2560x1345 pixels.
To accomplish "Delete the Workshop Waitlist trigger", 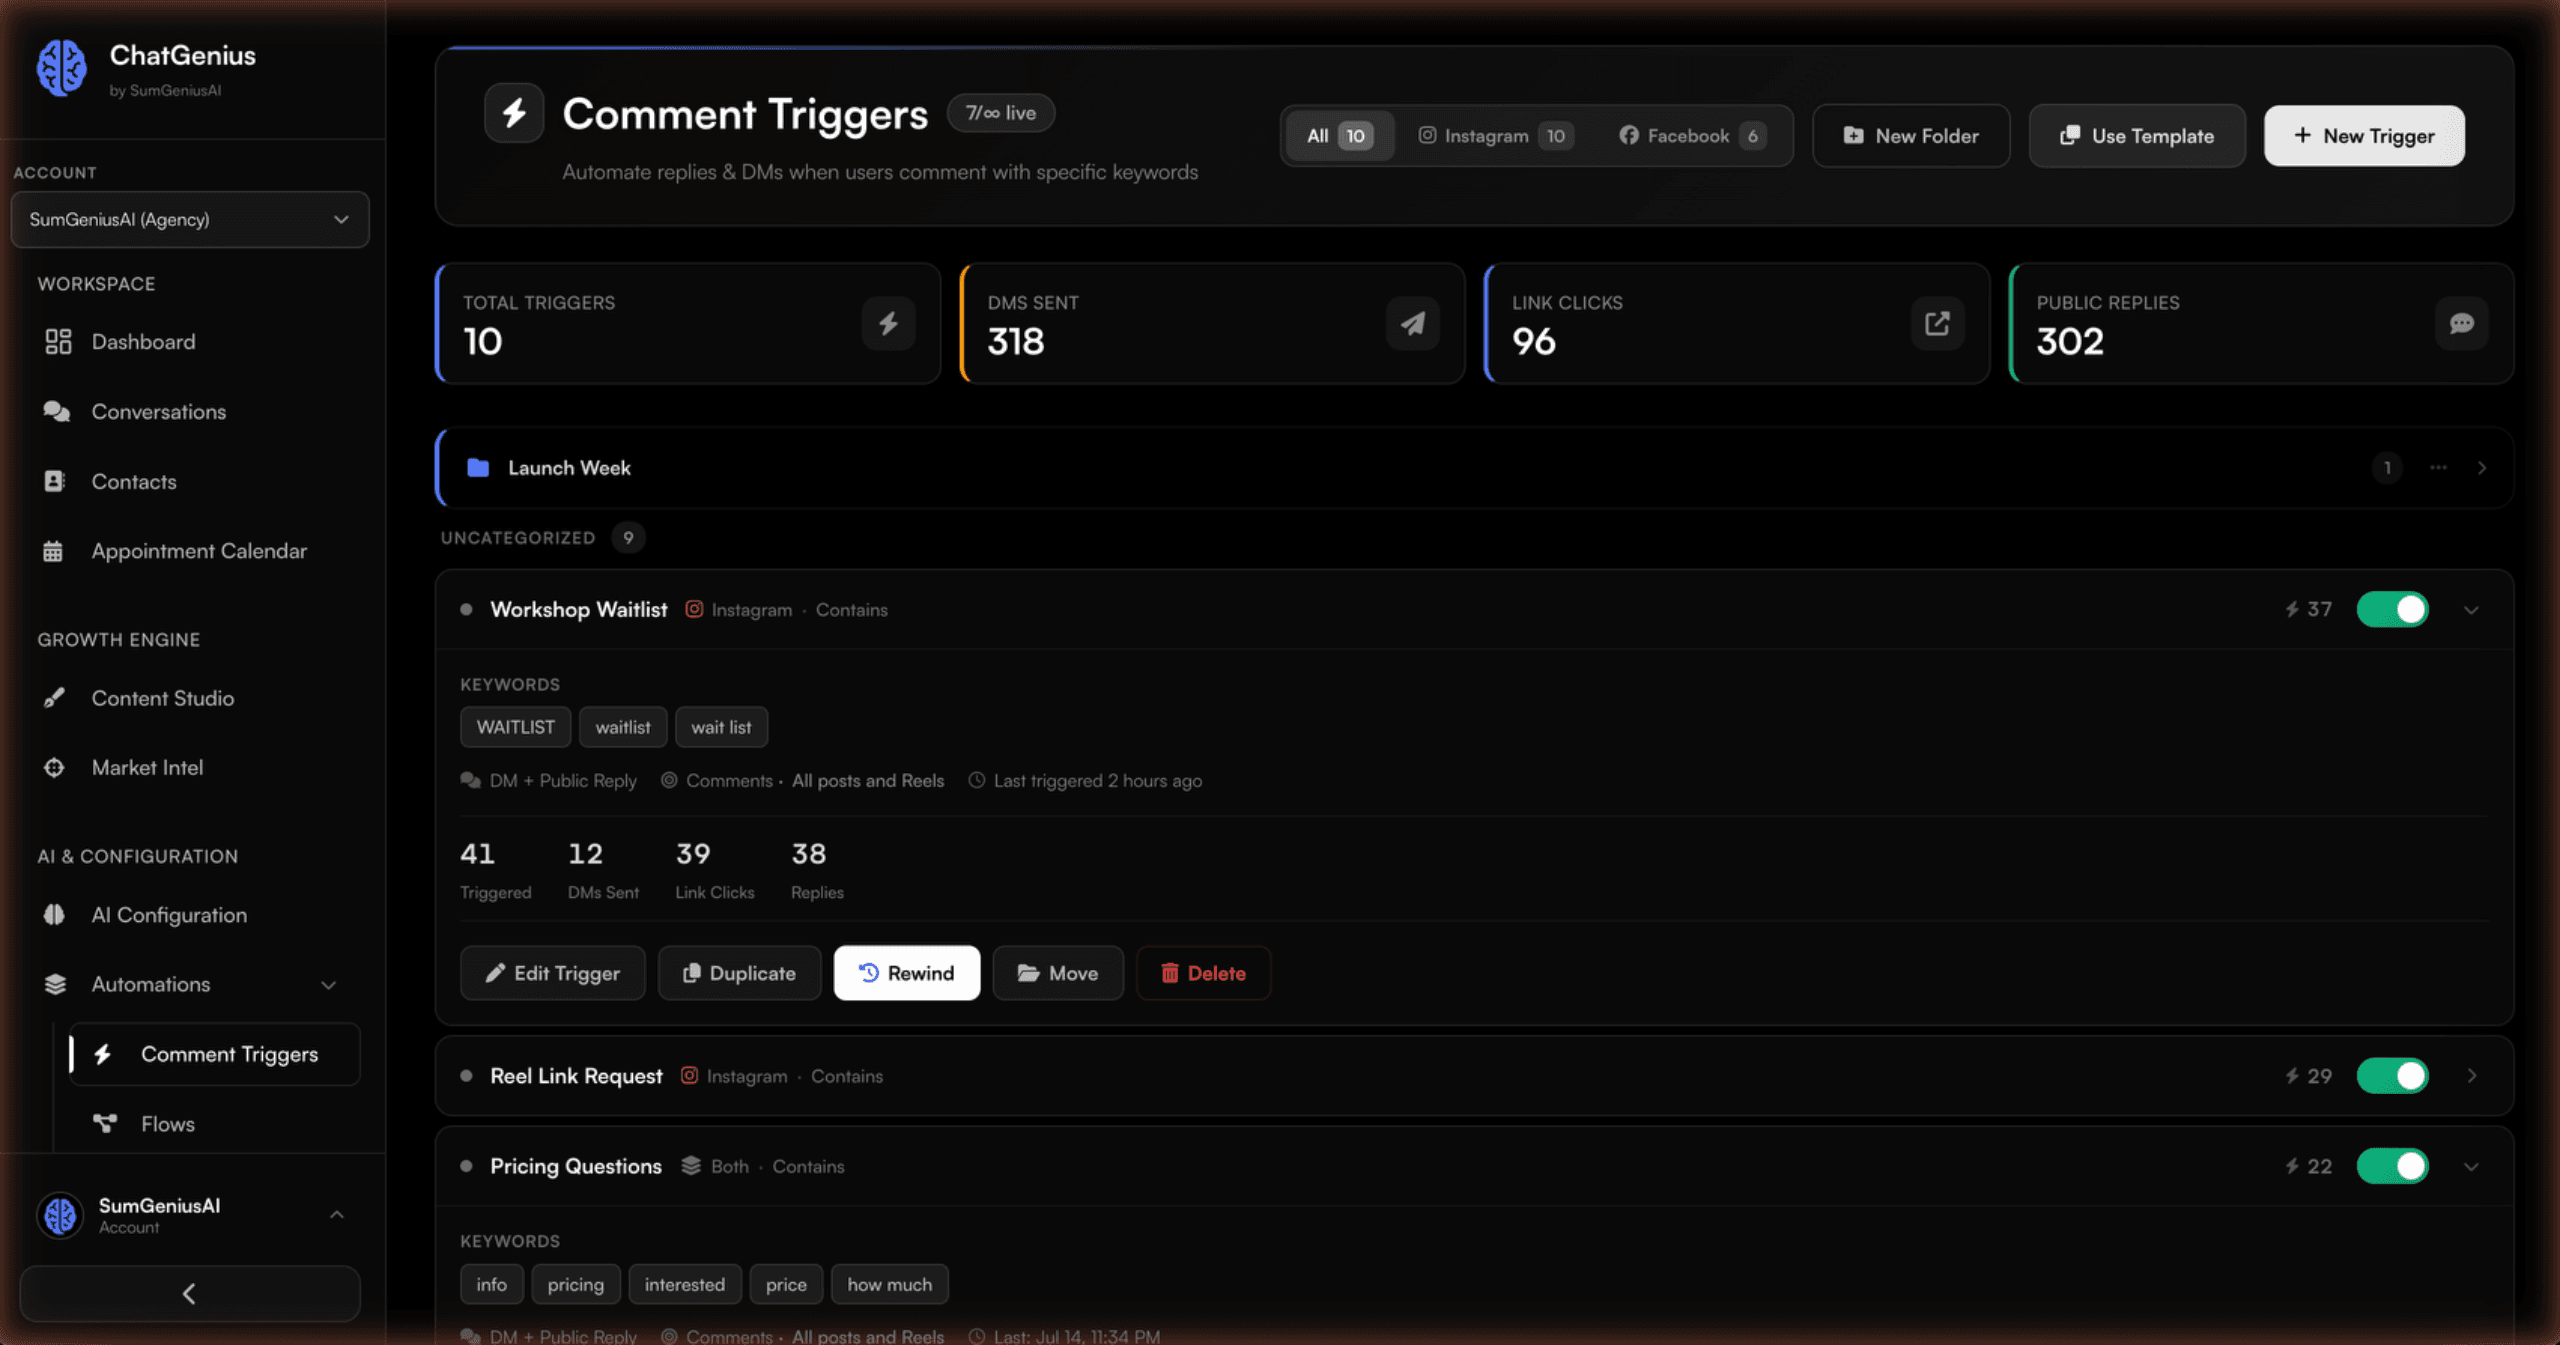I will (1203, 973).
